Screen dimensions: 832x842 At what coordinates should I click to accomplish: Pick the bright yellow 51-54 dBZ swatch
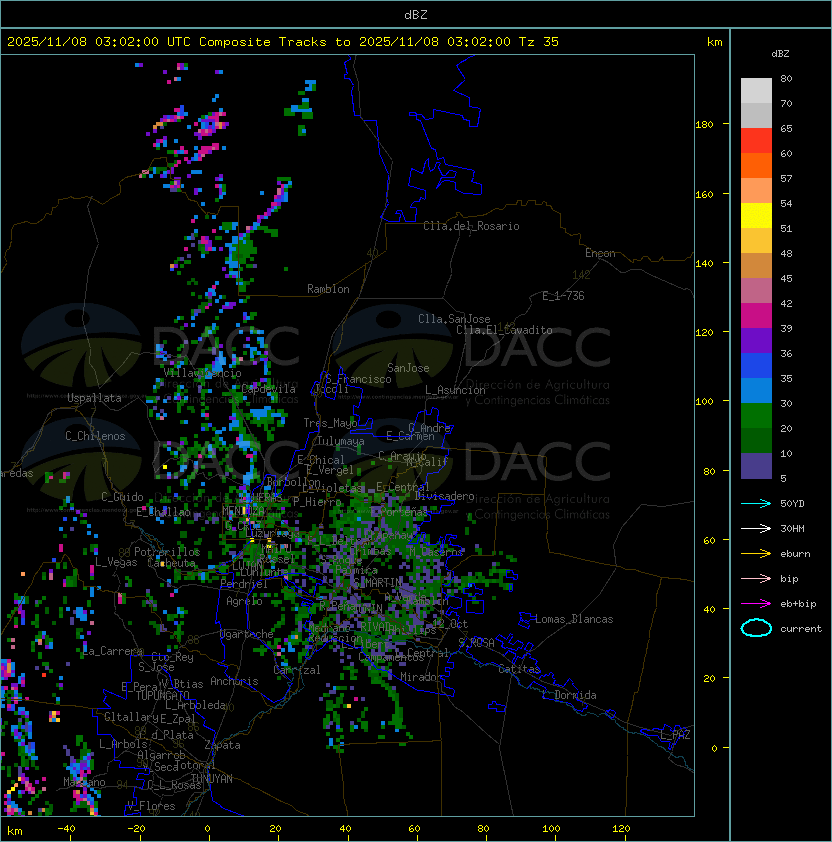[x=756, y=215]
